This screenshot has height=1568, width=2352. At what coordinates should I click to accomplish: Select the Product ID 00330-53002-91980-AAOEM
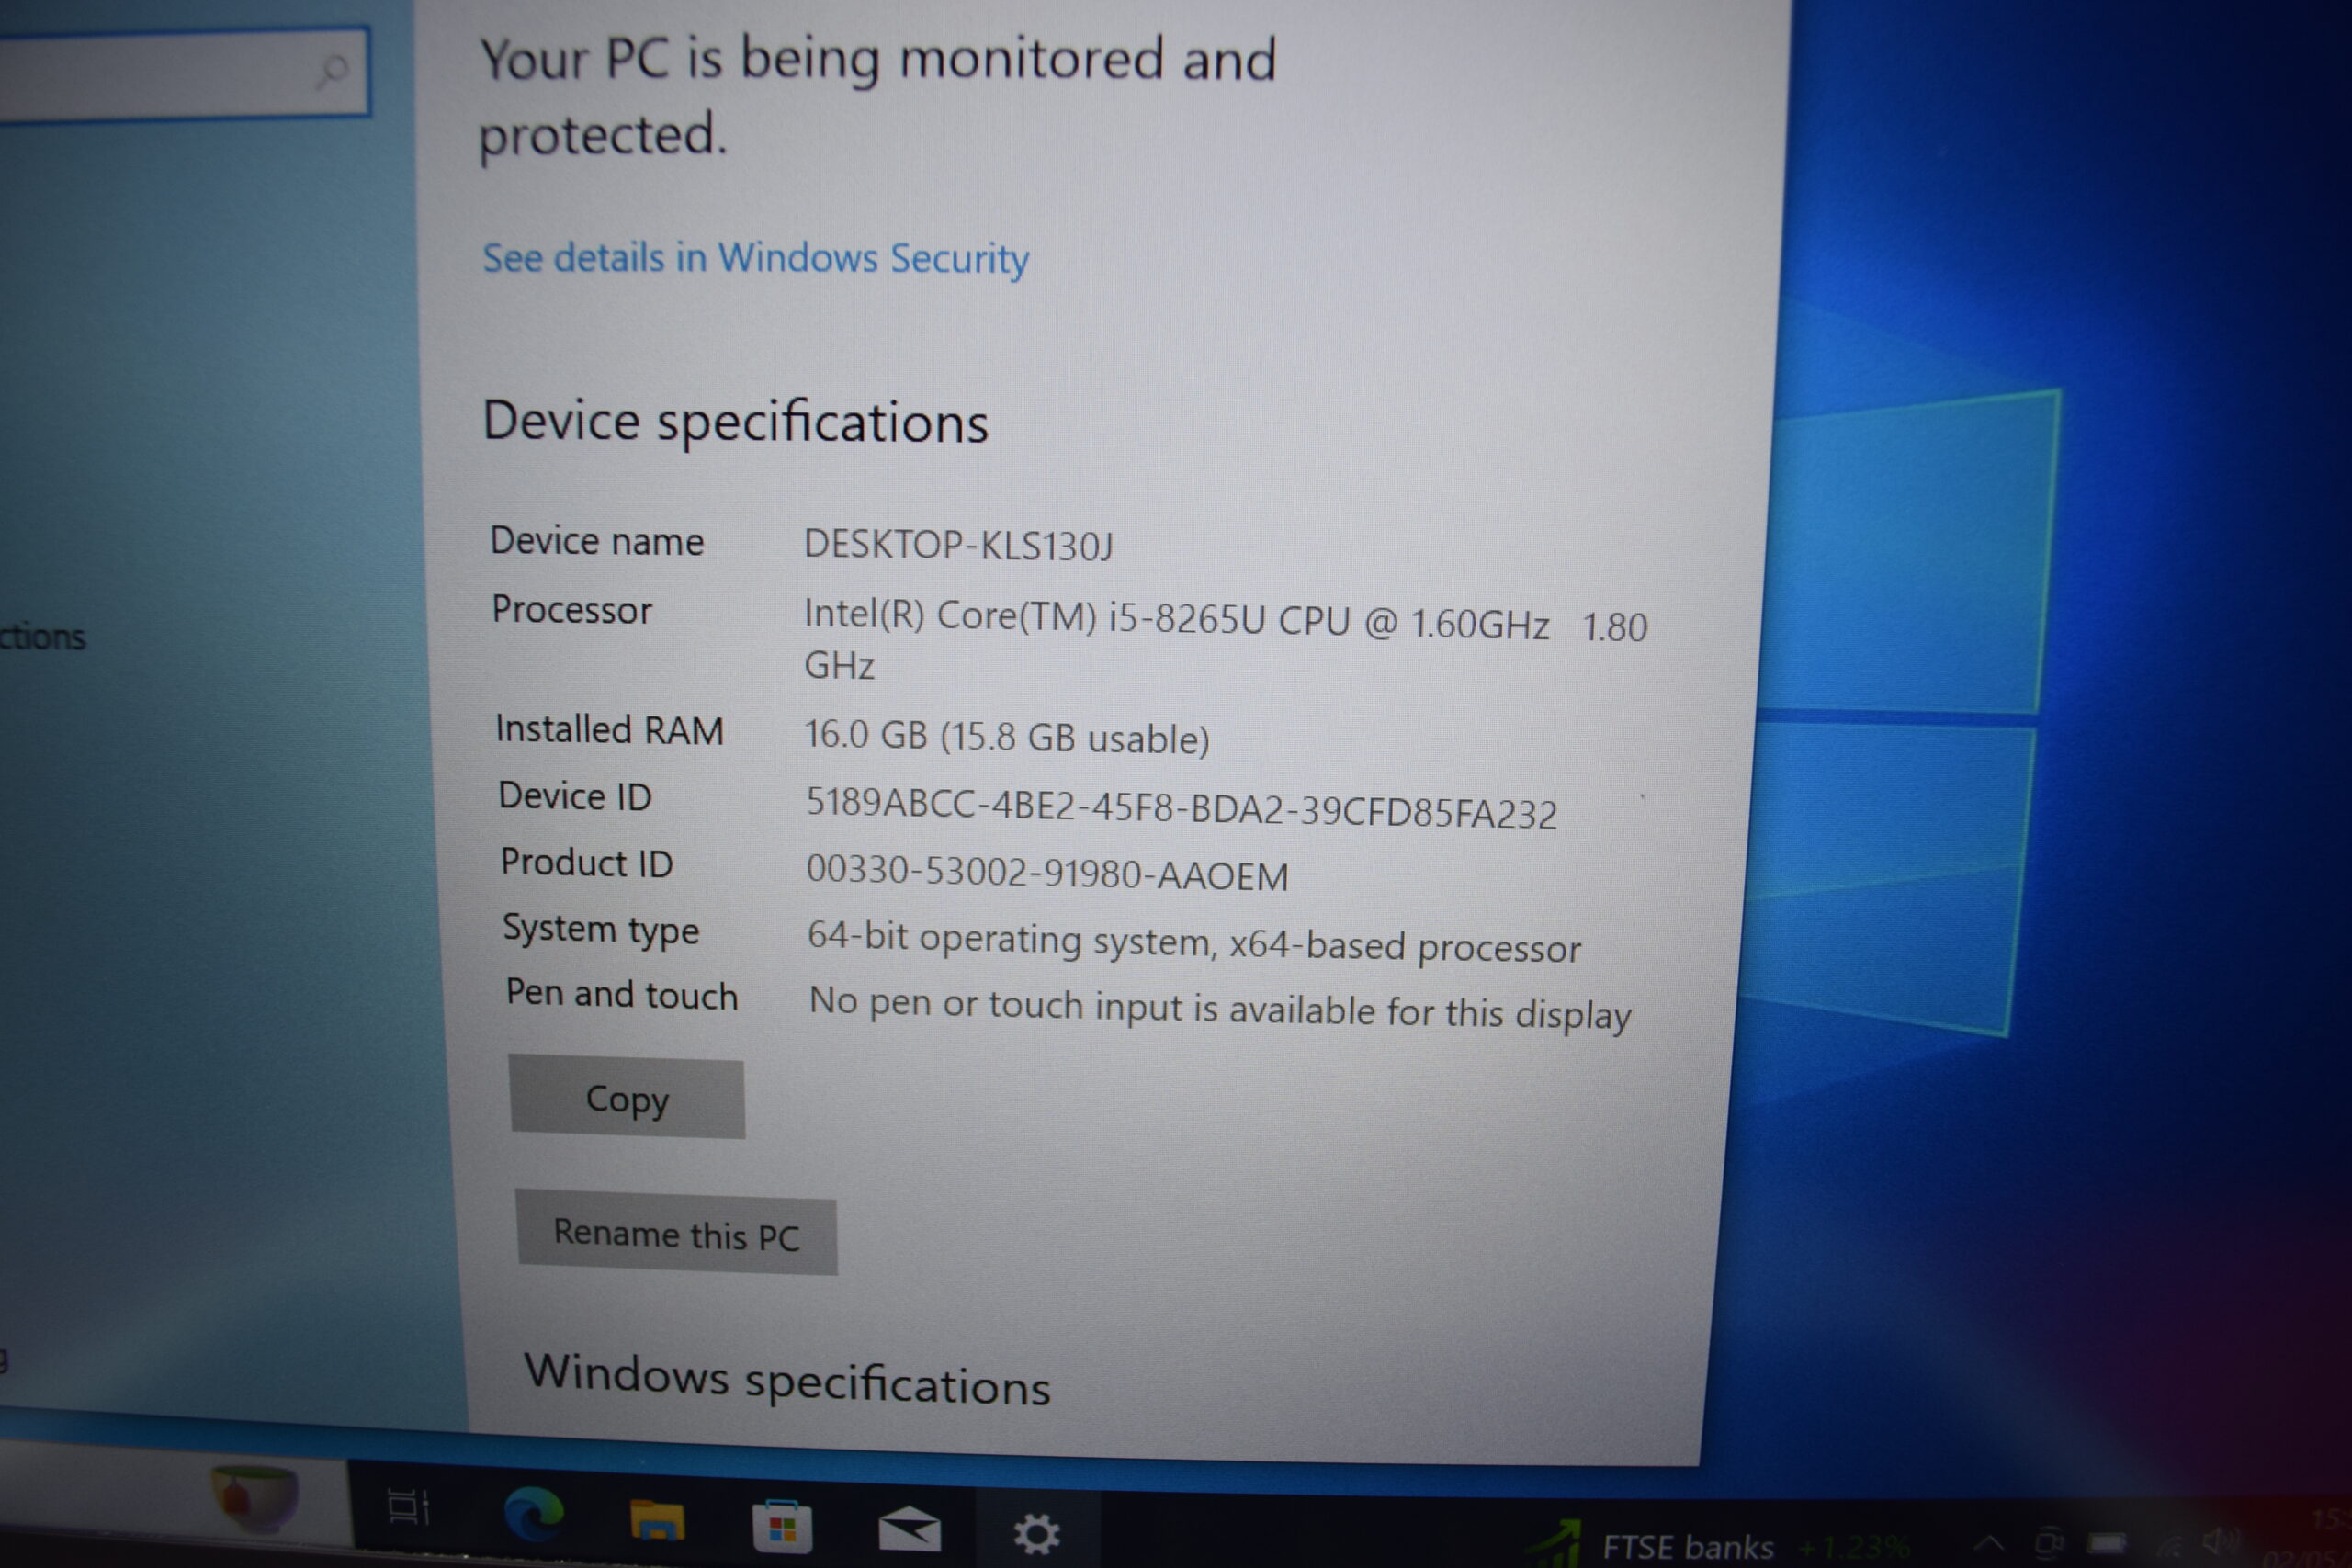1047,873
